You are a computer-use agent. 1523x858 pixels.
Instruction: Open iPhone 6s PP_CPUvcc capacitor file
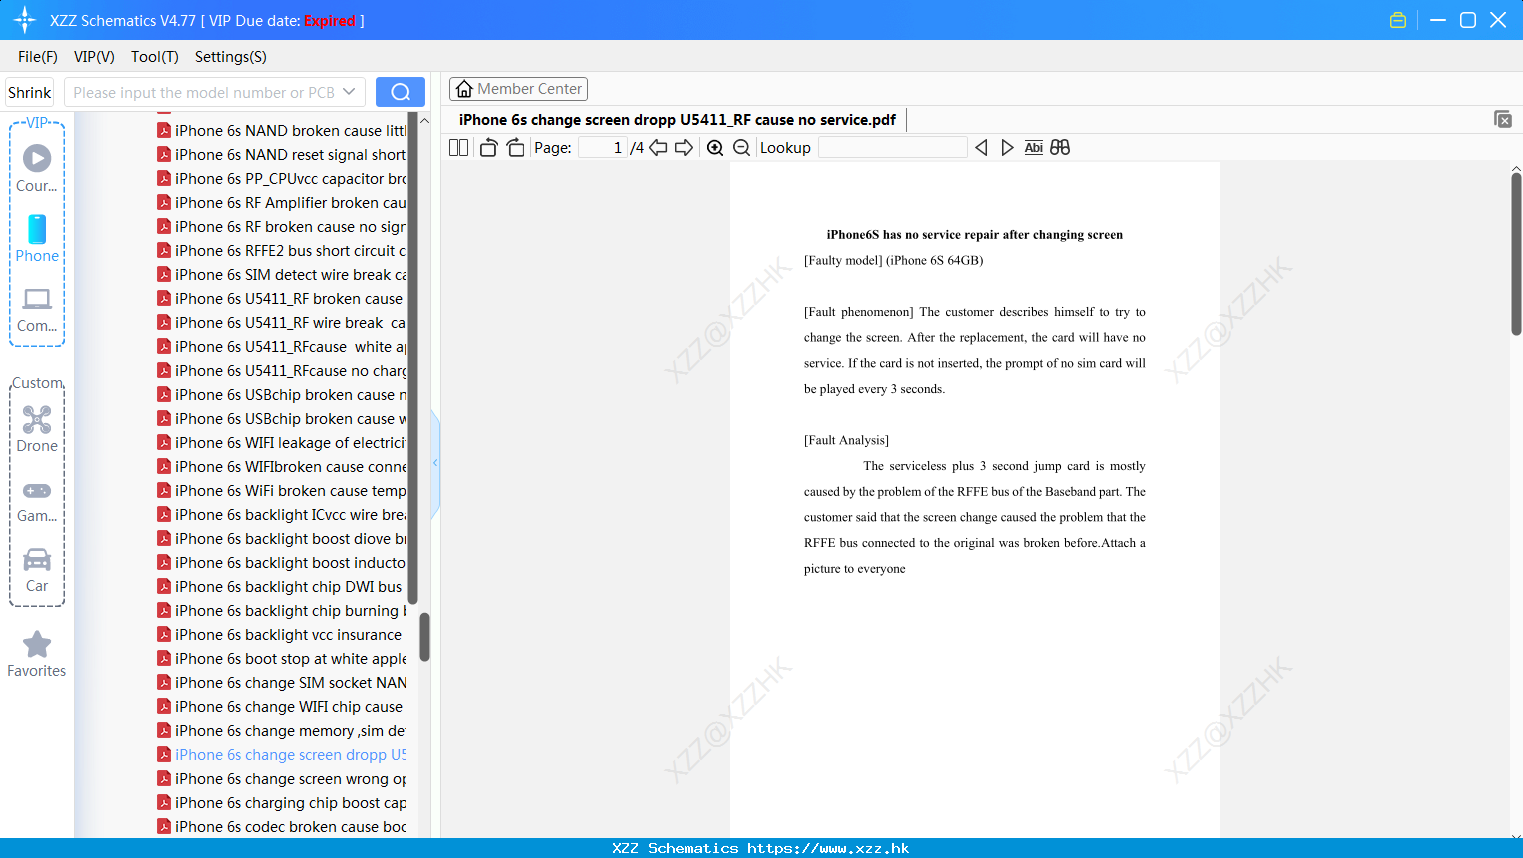pos(282,179)
